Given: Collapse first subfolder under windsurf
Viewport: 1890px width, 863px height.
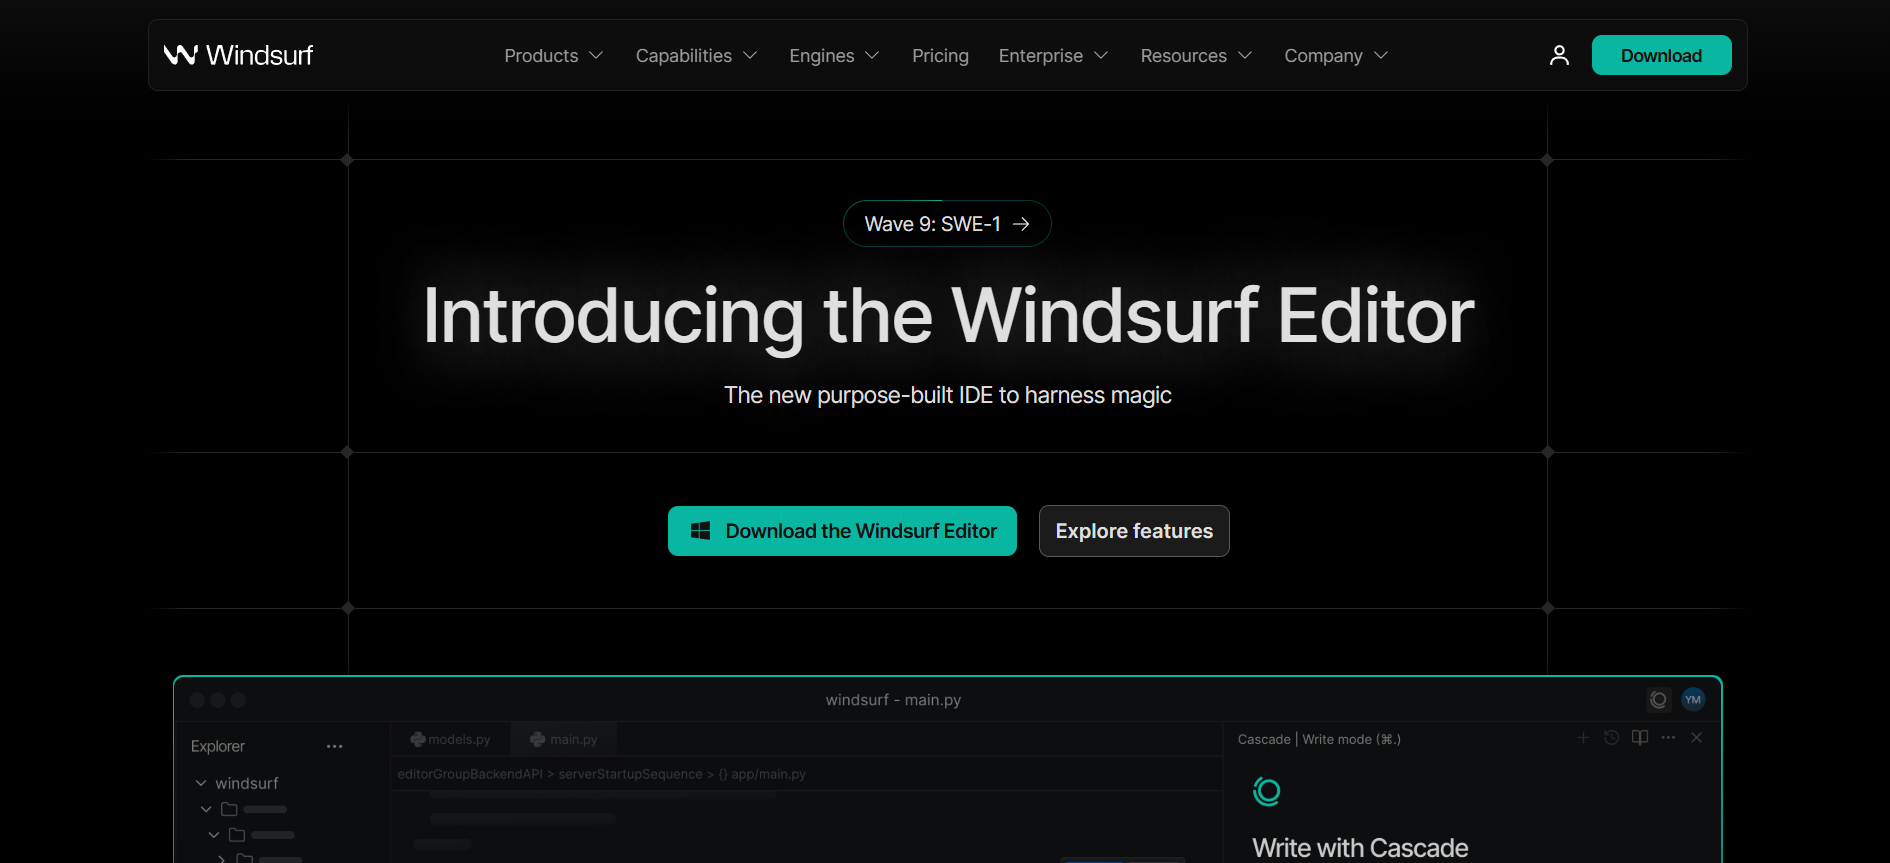Looking at the screenshot, I should 206,809.
